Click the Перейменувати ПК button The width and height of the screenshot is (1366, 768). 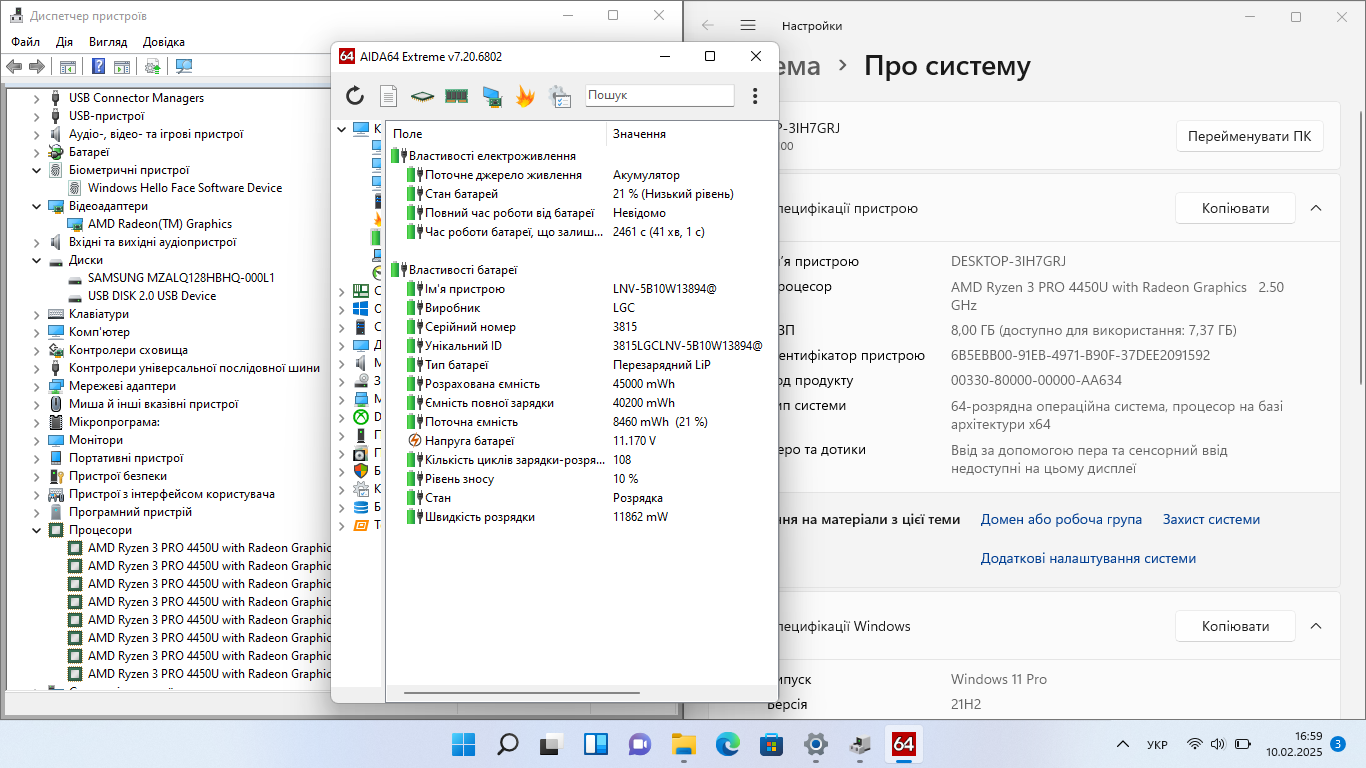1249,136
